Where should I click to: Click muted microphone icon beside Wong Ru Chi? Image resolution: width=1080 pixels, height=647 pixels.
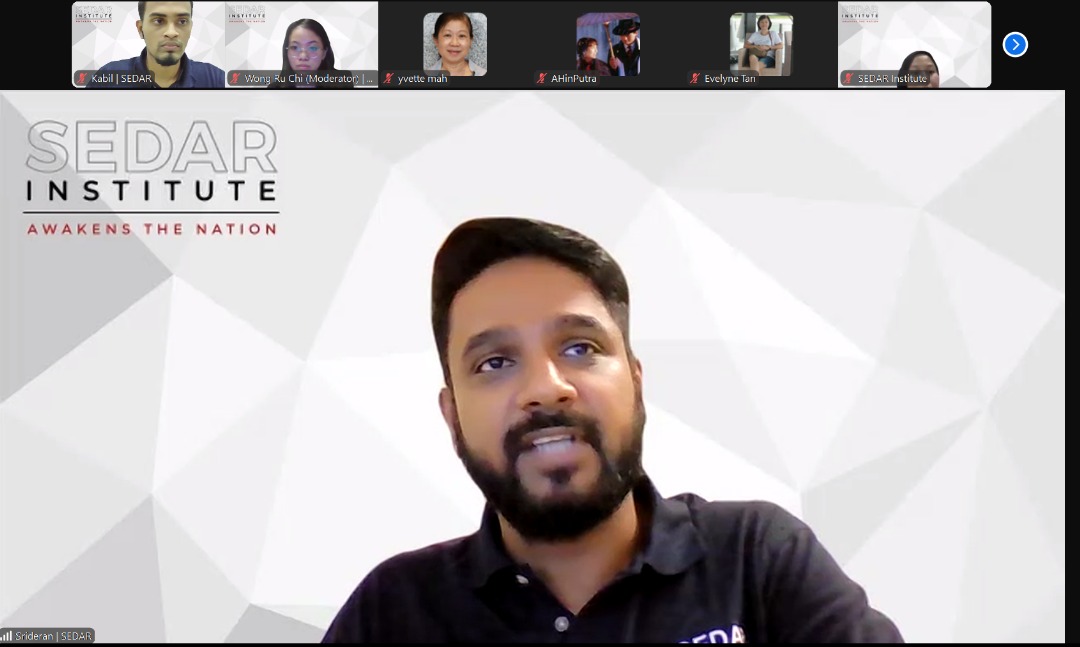pyautogui.click(x=236, y=79)
